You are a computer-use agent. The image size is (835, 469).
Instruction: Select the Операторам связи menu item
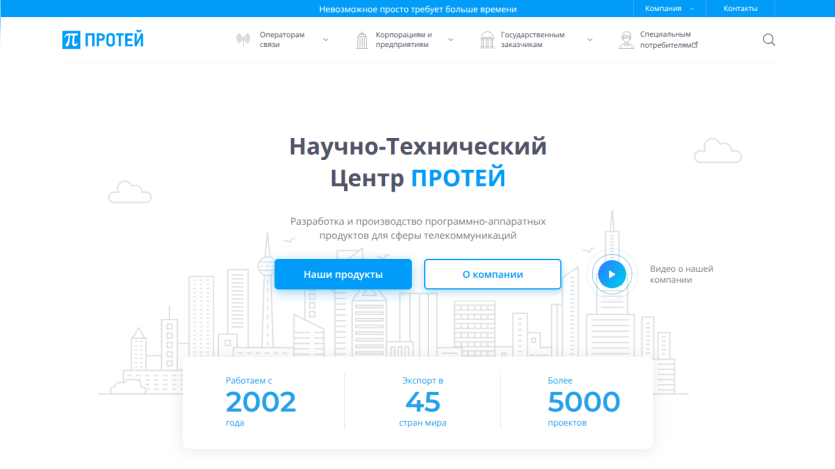pyautogui.click(x=282, y=39)
